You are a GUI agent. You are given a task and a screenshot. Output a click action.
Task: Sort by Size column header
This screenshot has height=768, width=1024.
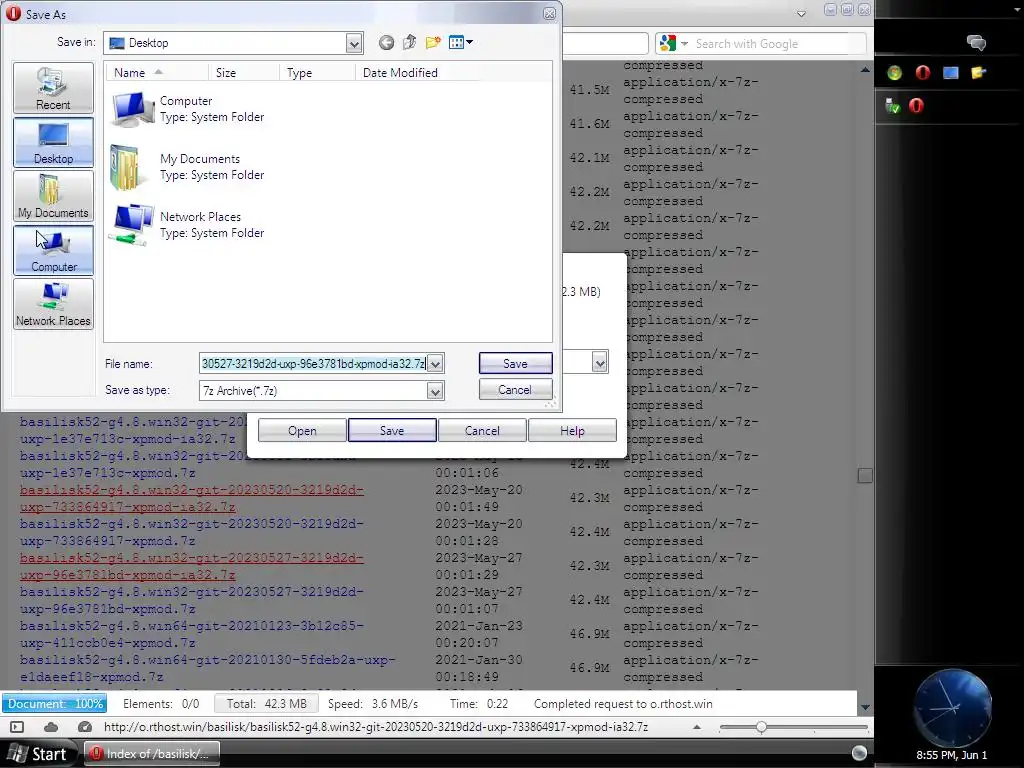[244, 72]
